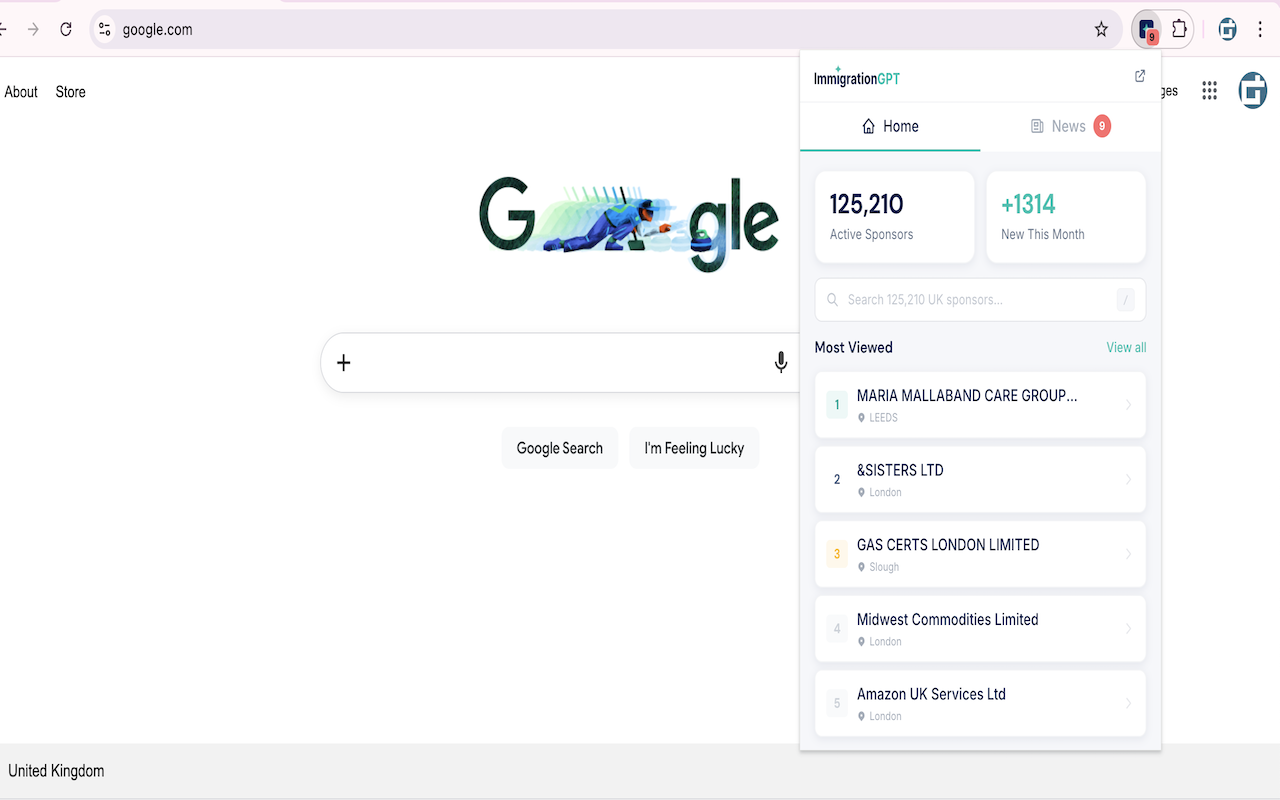Open the site information icon in address bar
The image size is (1280, 800).
105,29
